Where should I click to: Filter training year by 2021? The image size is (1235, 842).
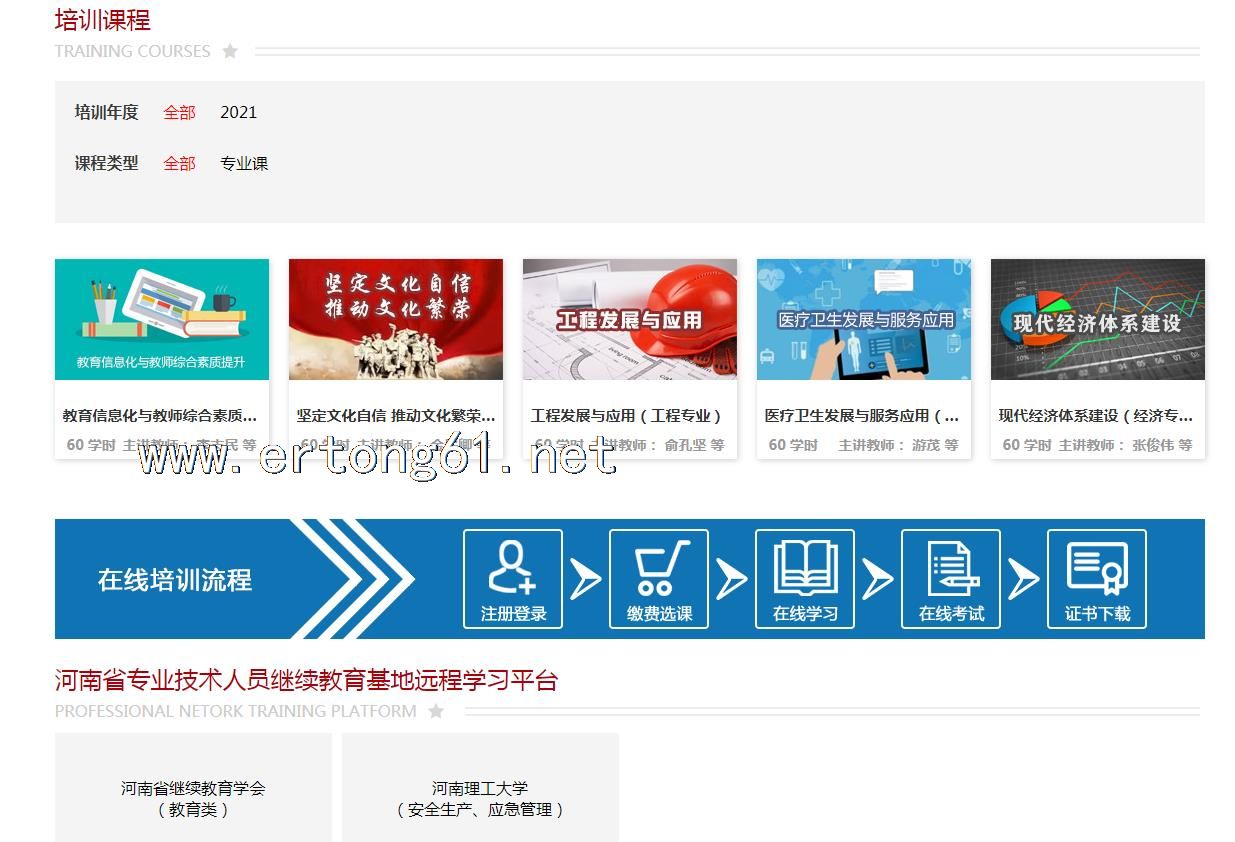point(238,113)
